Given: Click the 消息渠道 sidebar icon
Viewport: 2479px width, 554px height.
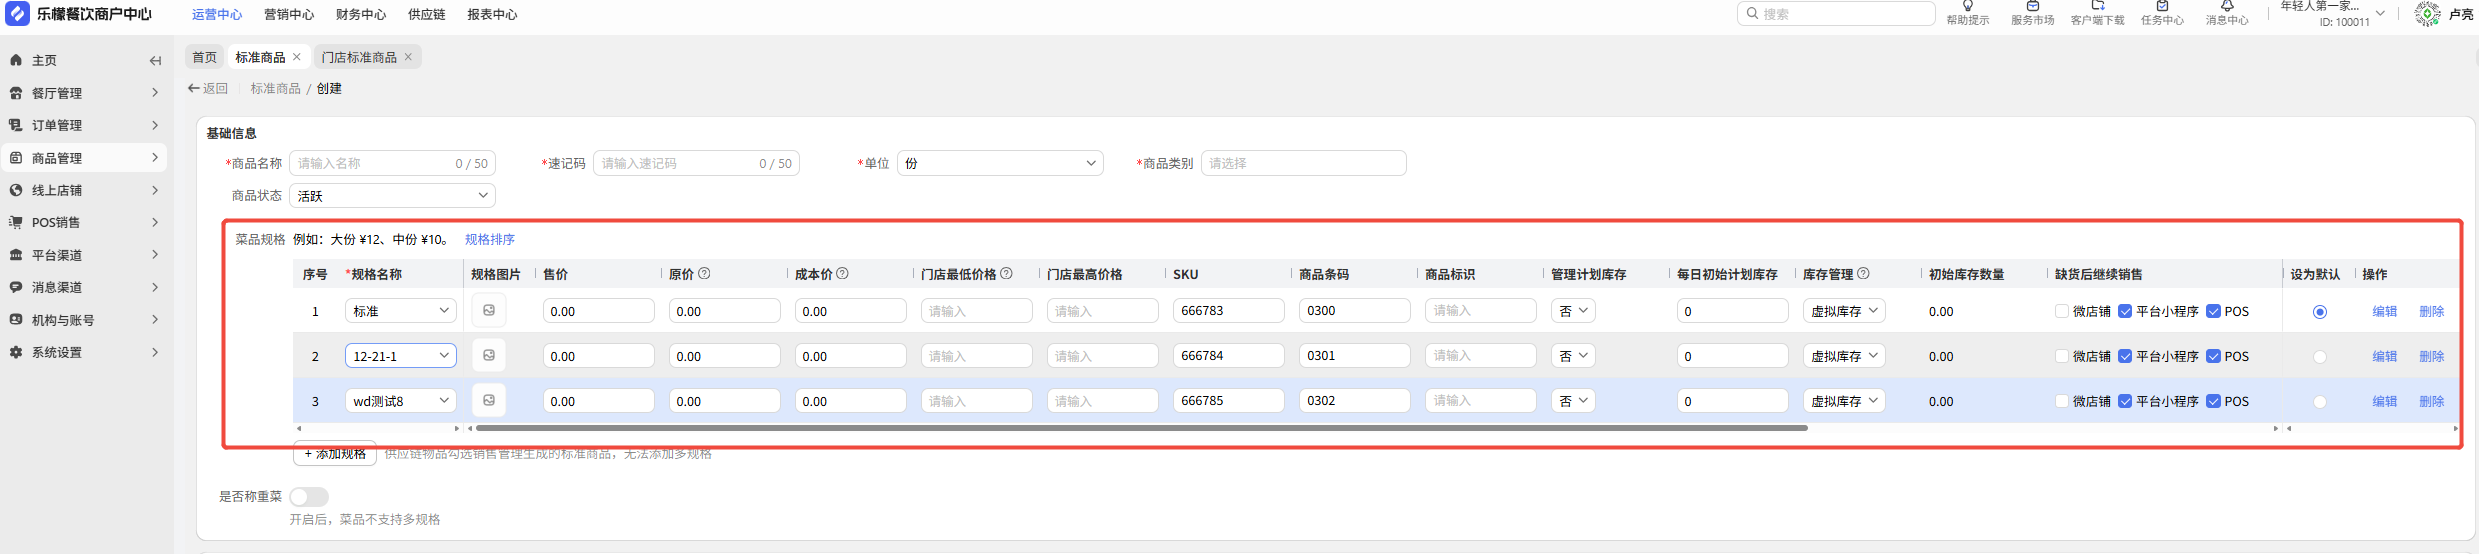Looking at the screenshot, I should 16,287.
